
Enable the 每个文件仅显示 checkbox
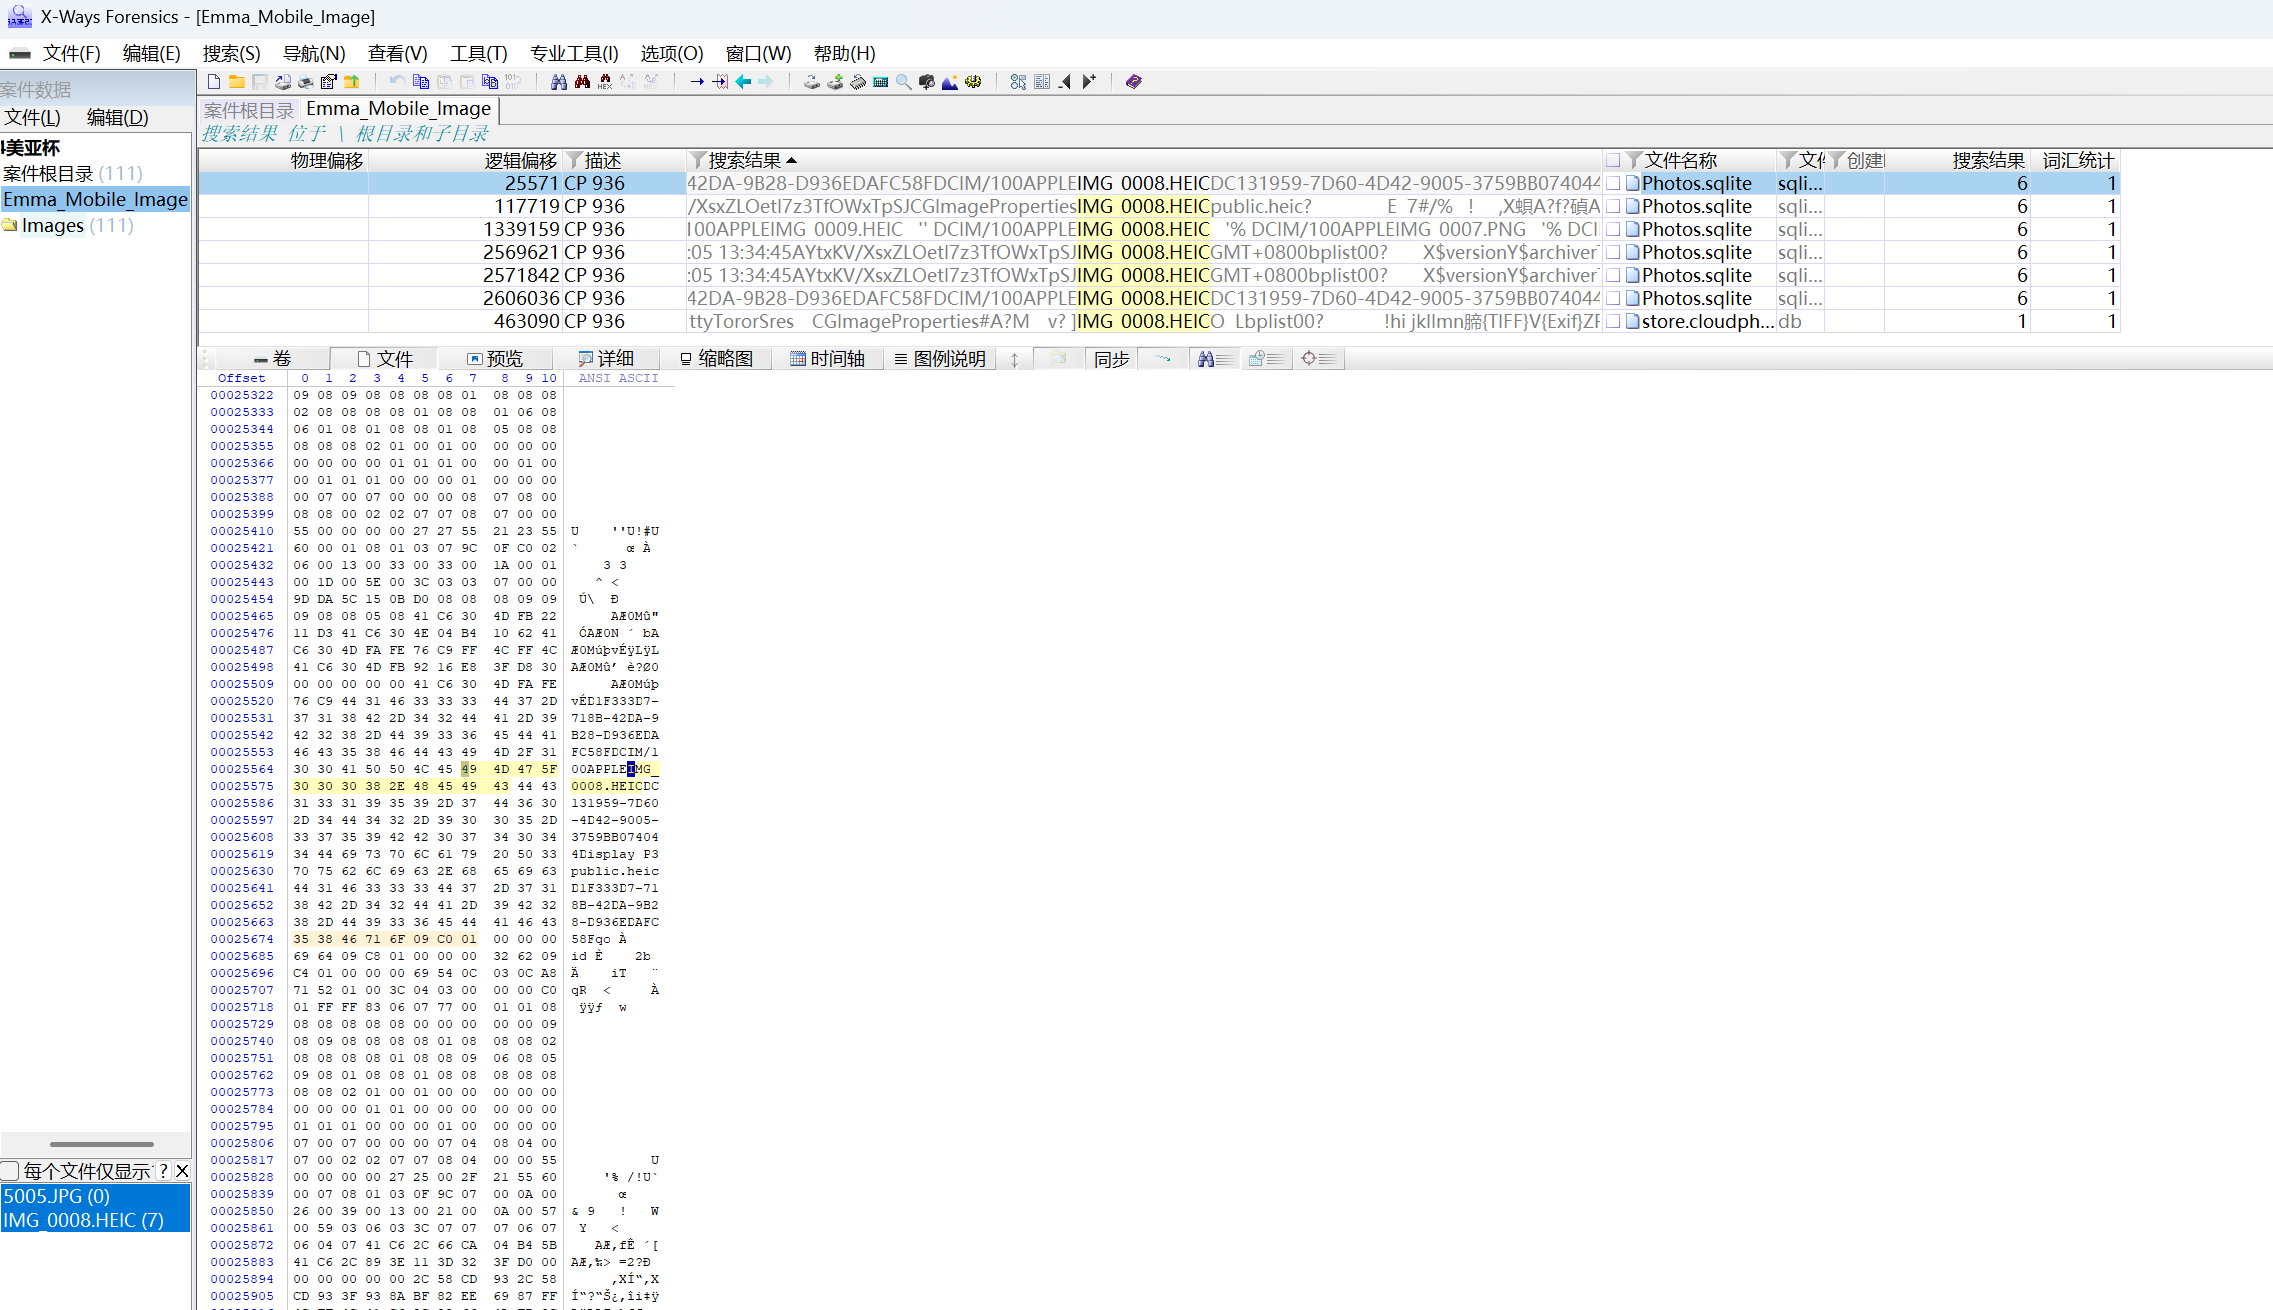pos(11,1171)
